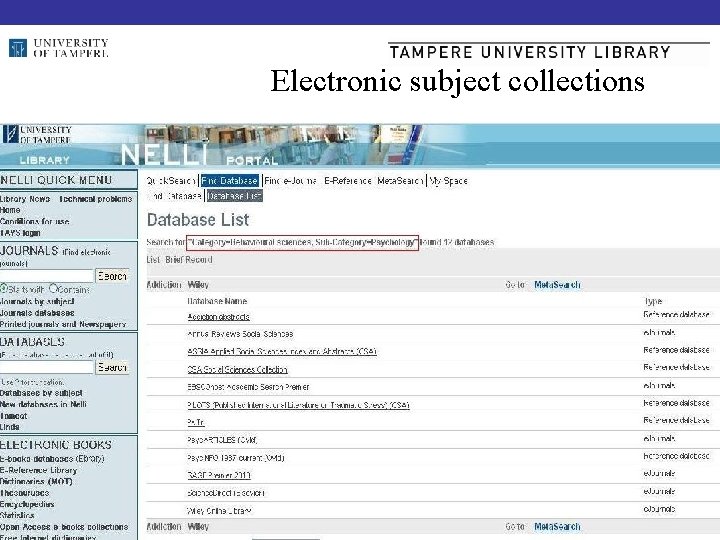This screenshot has width=720, height=540.
Task: Open Statistics link in sidebar
Action: tap(17, 515)
